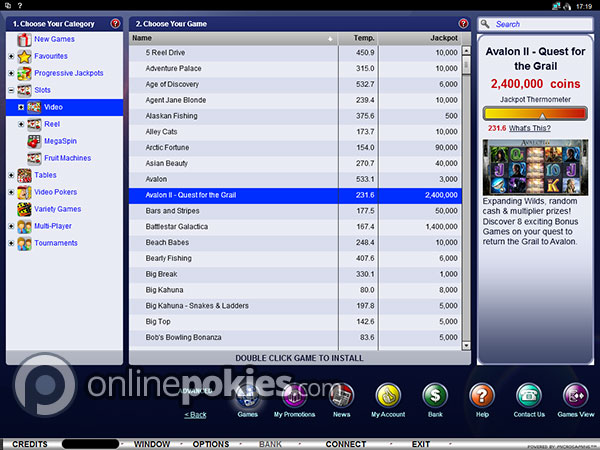600x450 pixels.
Task: Open the Bank dollar icon
Action: pos(435,396)
